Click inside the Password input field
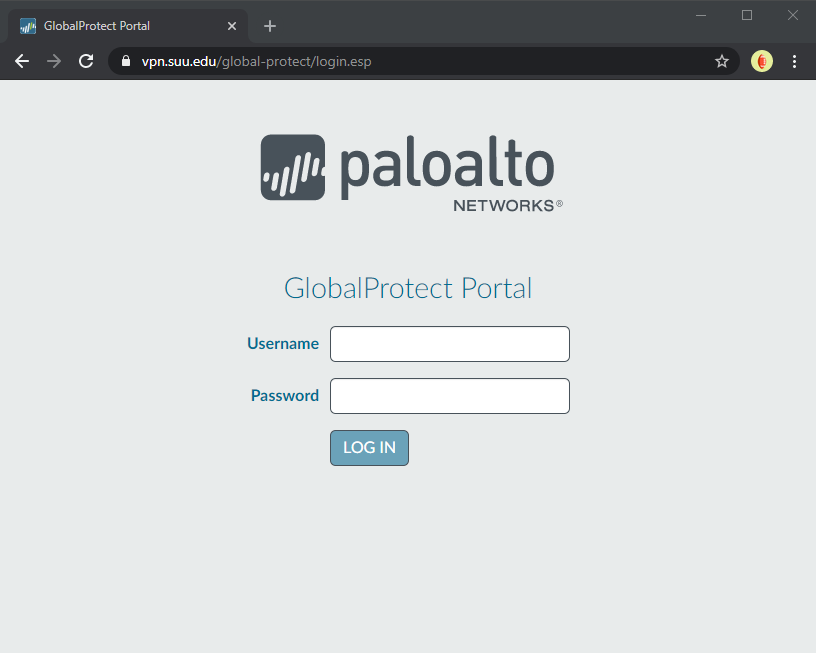 pyautogui.click(x=449, y=395)
